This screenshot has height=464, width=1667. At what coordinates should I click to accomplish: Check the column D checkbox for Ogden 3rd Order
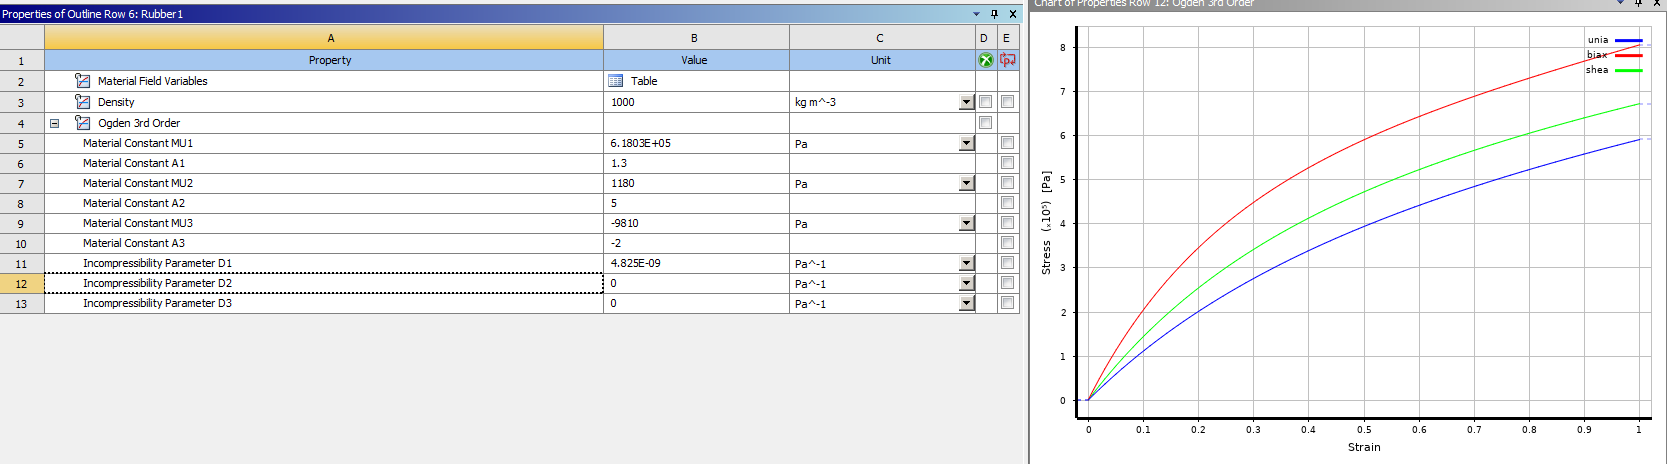click(x=985, y=123)
